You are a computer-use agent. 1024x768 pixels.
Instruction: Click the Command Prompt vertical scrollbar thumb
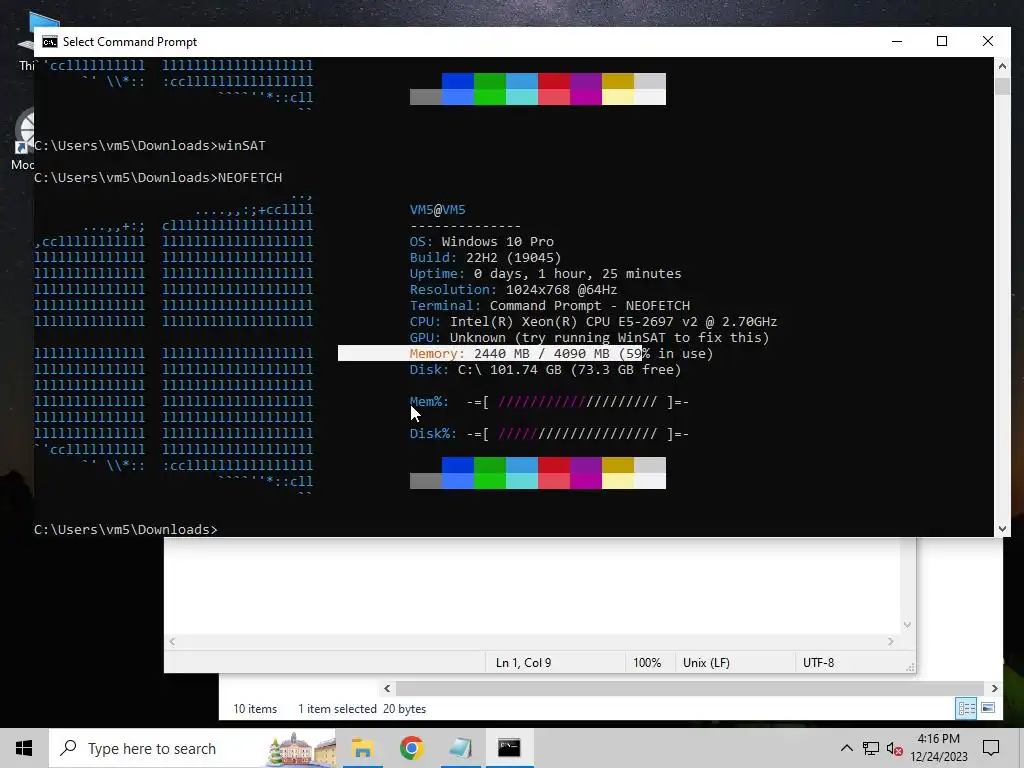tap(1002, 86)
